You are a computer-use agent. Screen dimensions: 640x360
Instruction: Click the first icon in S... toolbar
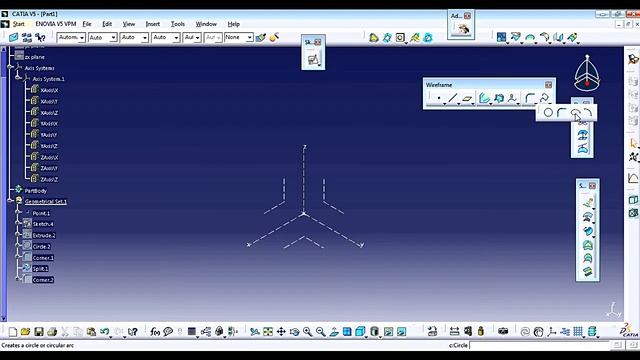pos(587,202)
